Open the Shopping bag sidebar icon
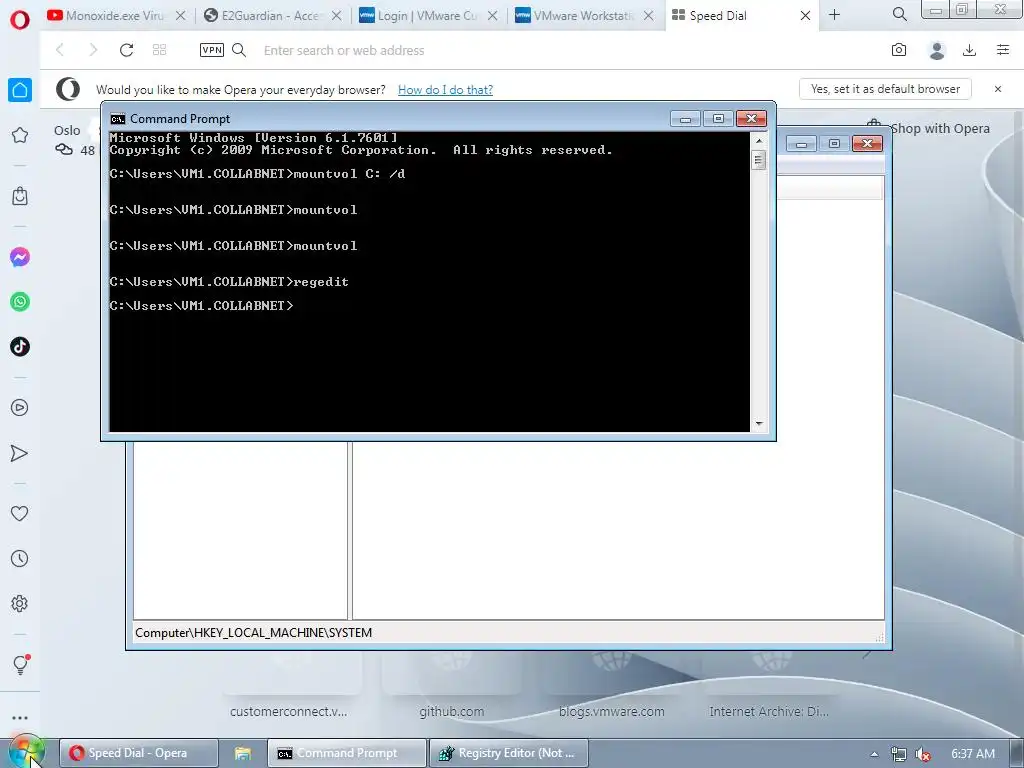The width and height of the screenshot is (1024, 768). point(20,196)
